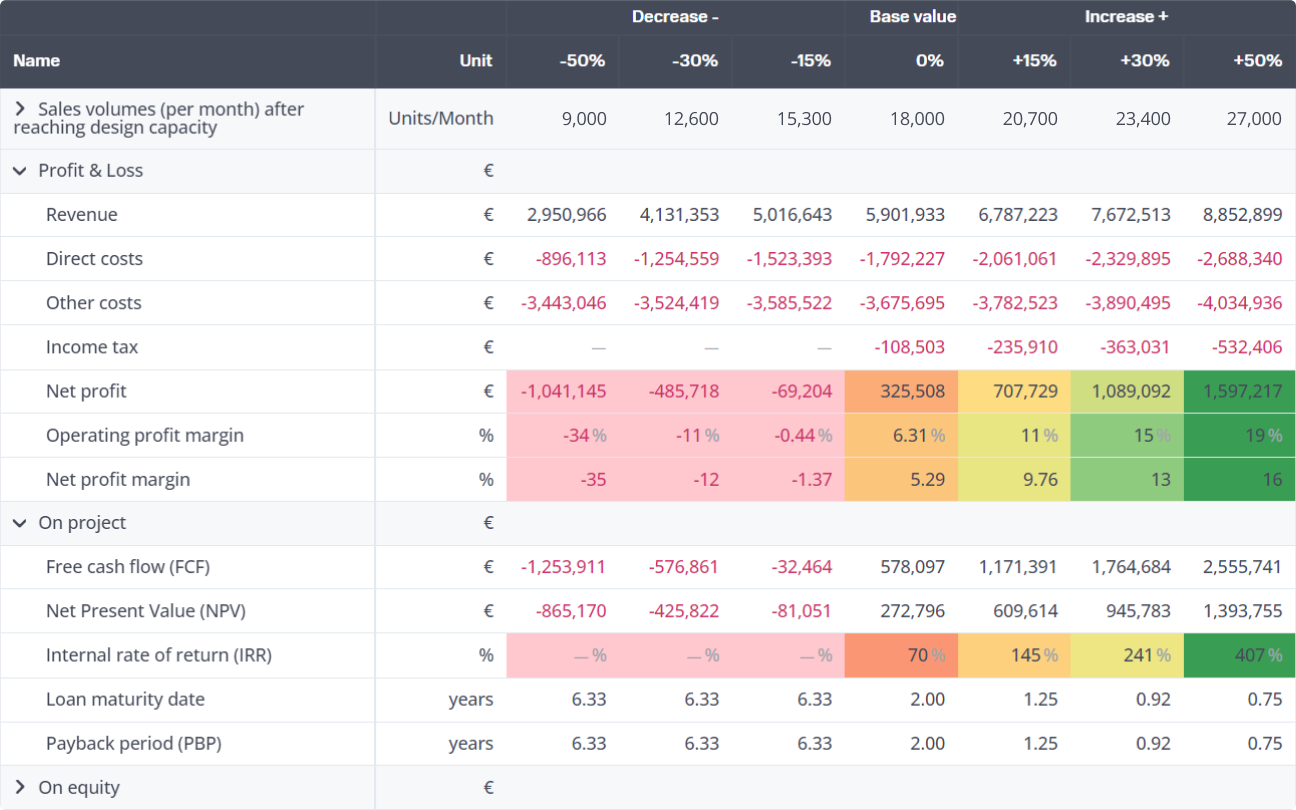Click the net profit cell 1,597,217
Image resolution: width=1296 pixels, height=810 pixels.
1239,391
